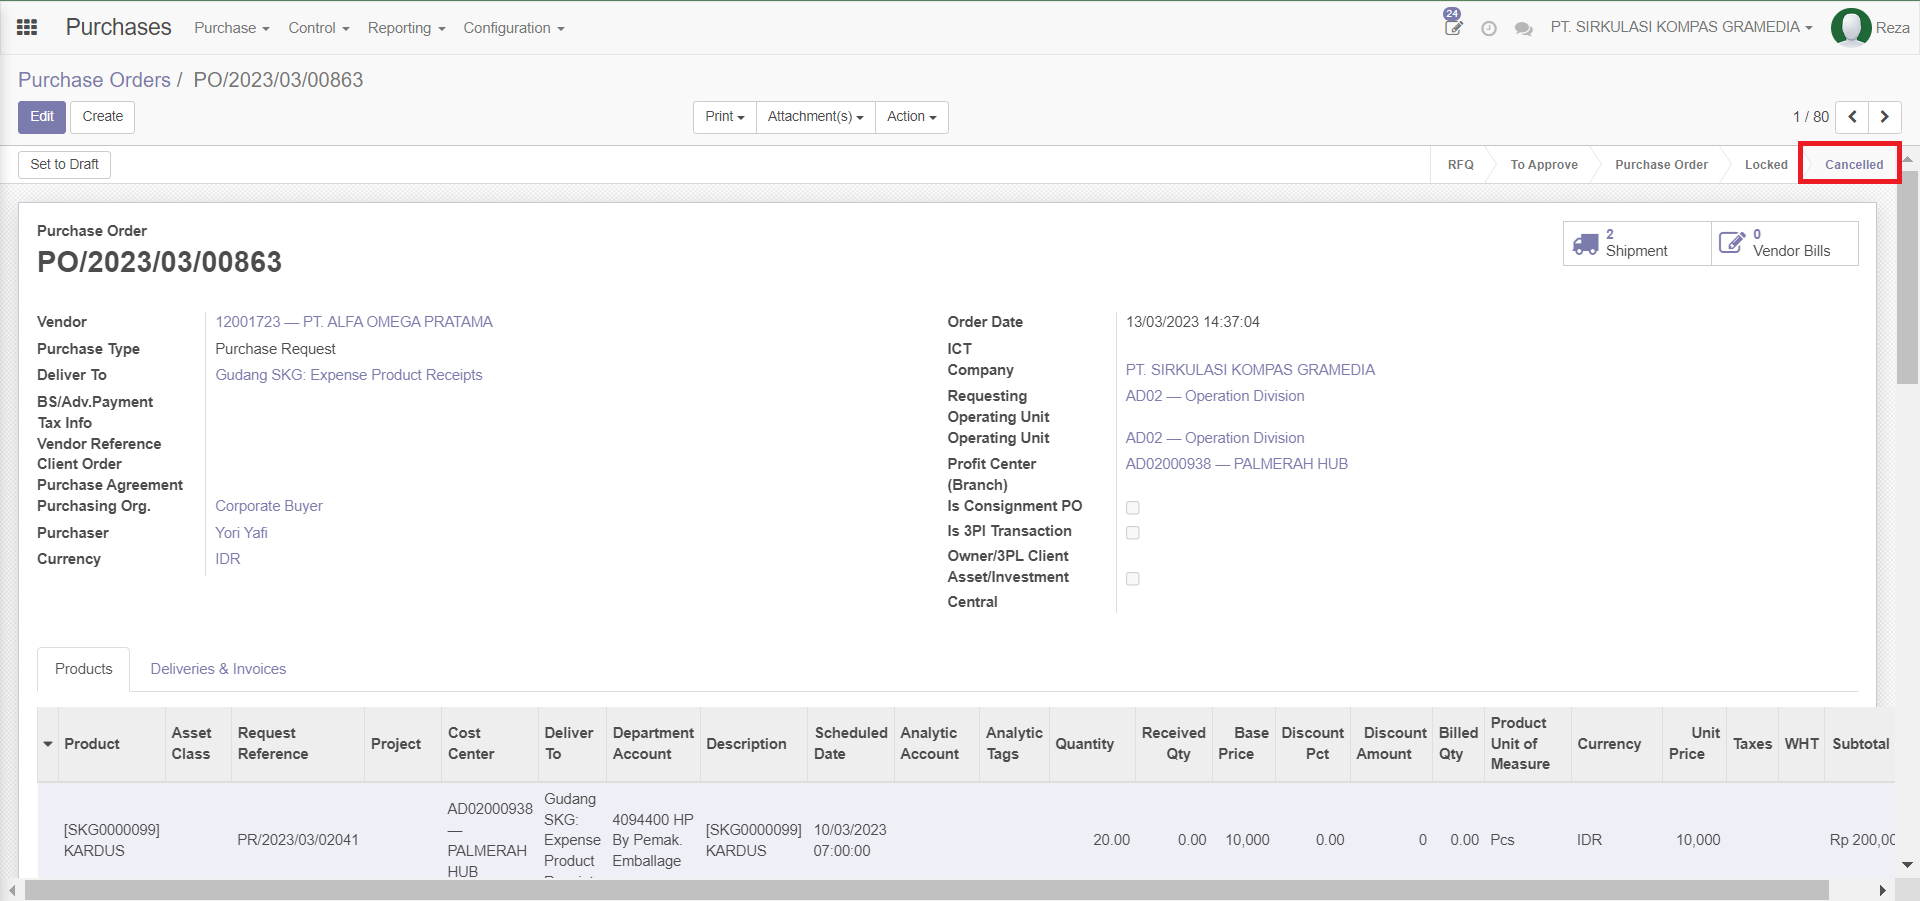
Task: Click the Vendor Bills edit icon
Action: point(1732,242)
